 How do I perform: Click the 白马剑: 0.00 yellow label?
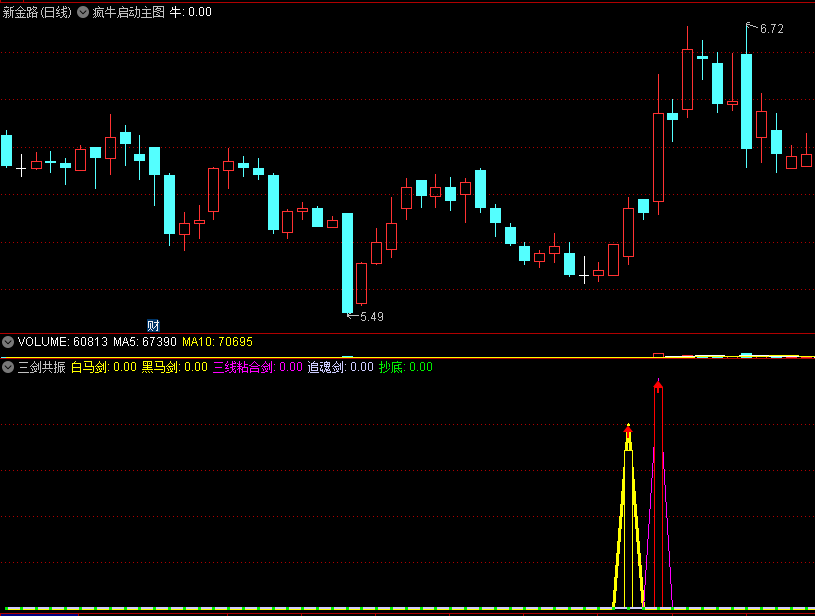103,367
